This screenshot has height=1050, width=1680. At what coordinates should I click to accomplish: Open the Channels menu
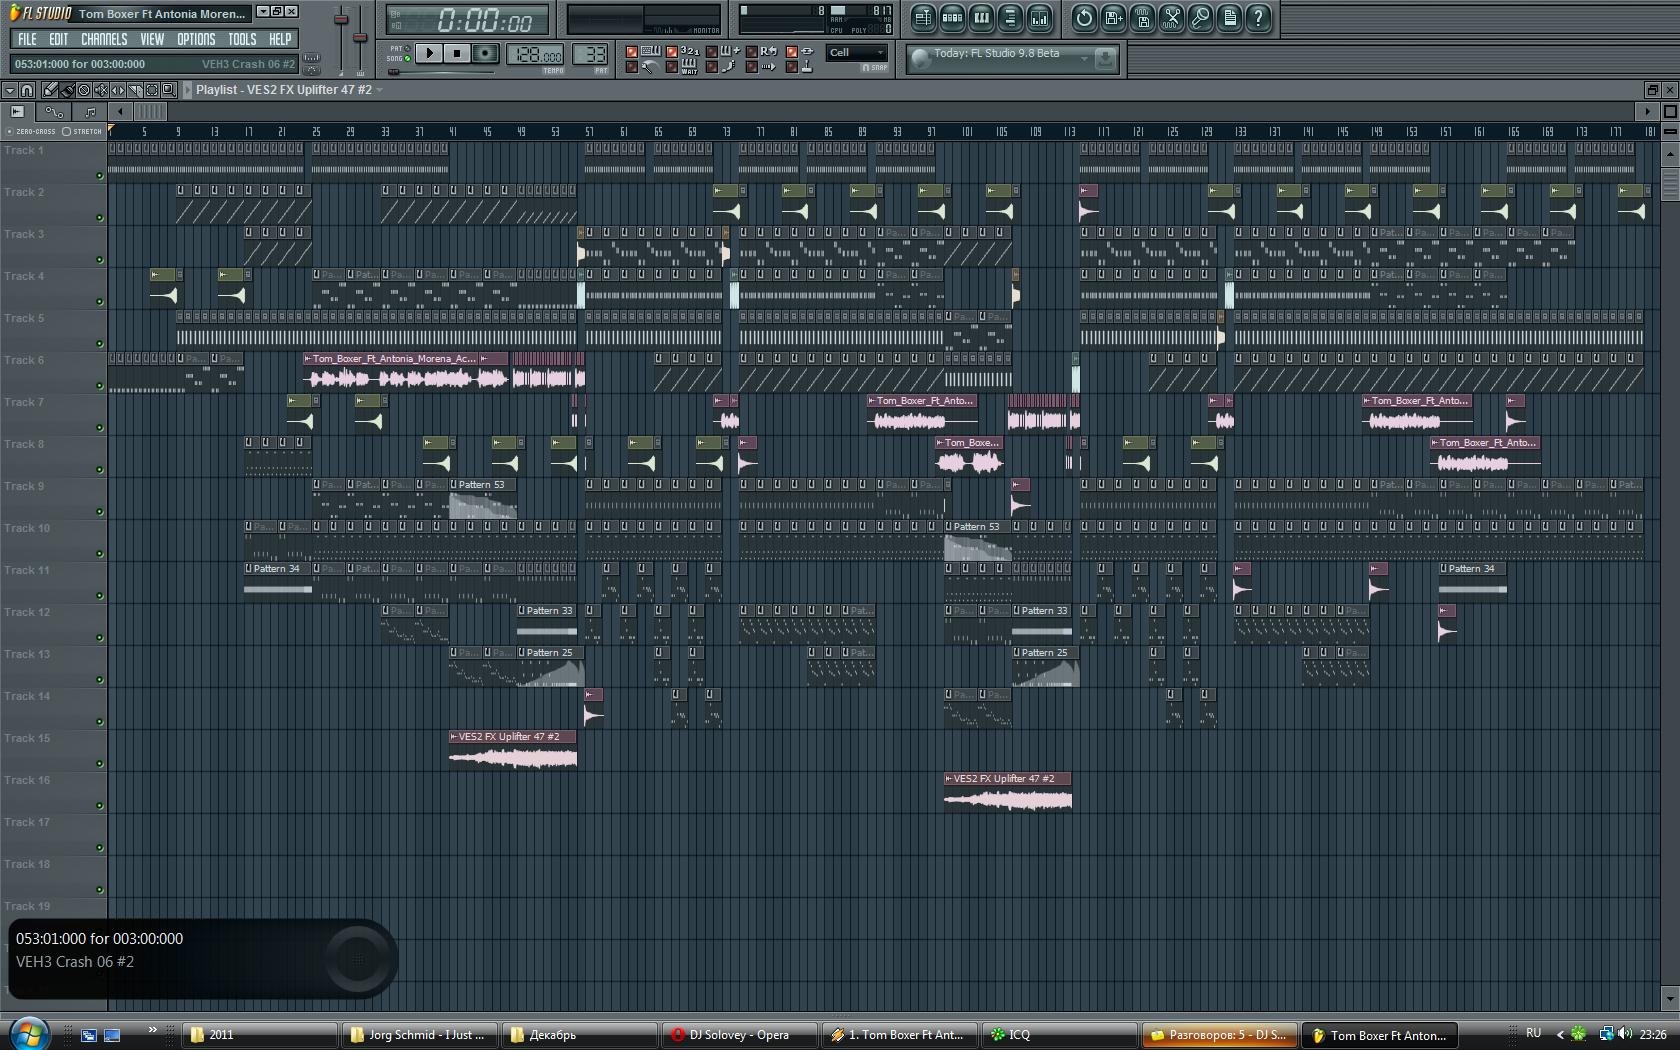coord(104,39)
